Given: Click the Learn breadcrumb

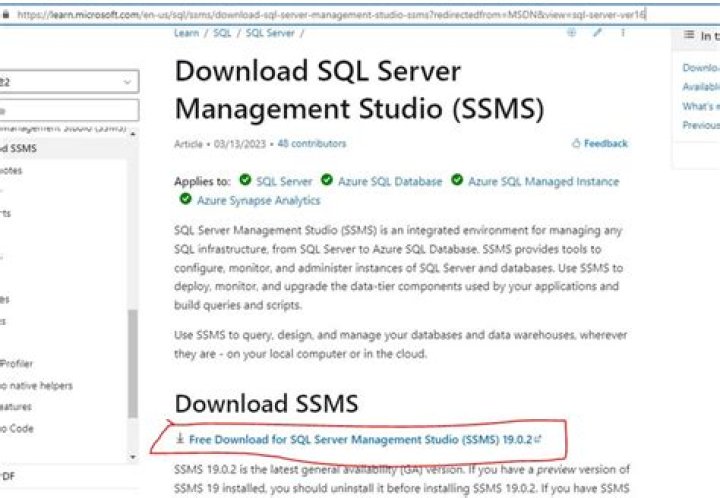Looking at the screenshot, I should 186,33.
